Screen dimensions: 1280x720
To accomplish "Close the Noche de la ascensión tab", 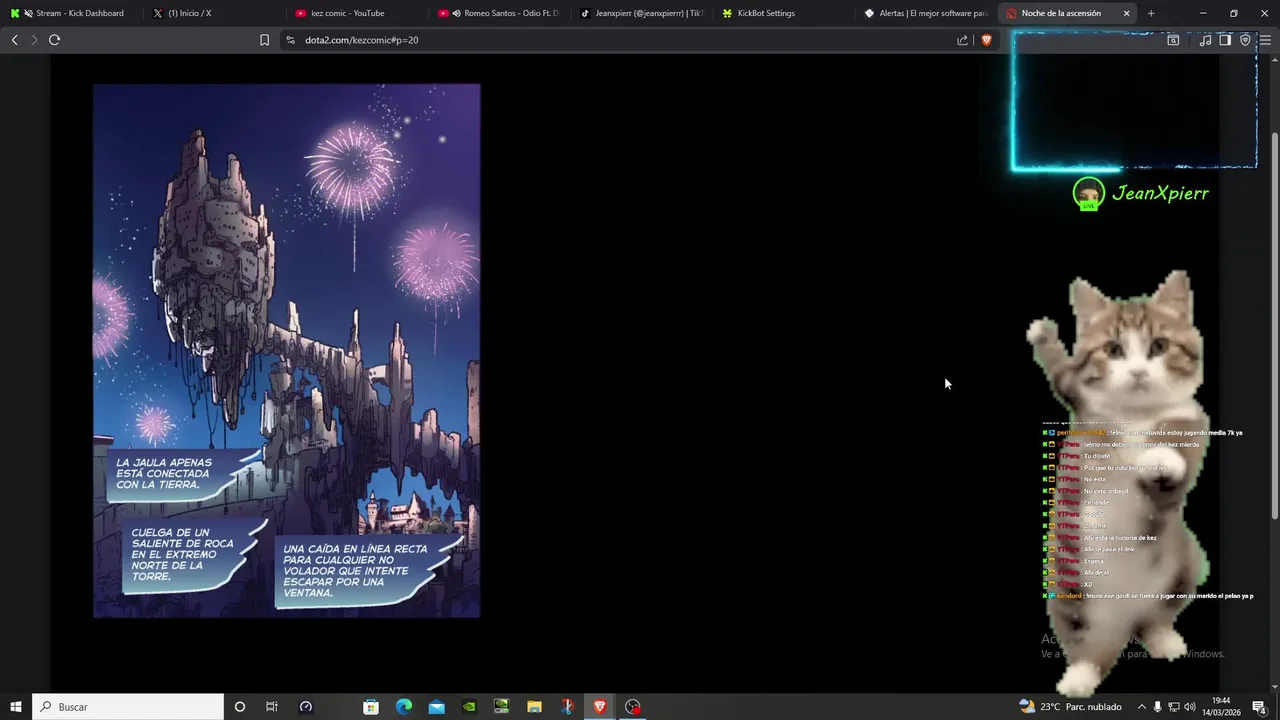I will point(1126,13).
